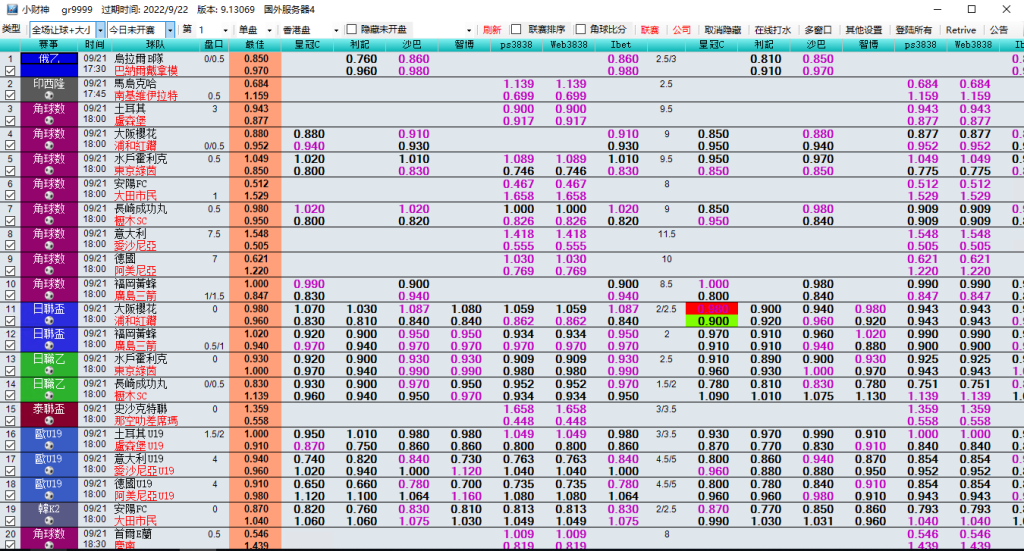The image size is (1024, 551).
Task: Click the 最佳 column header
Action: click(x=255, y=45)
